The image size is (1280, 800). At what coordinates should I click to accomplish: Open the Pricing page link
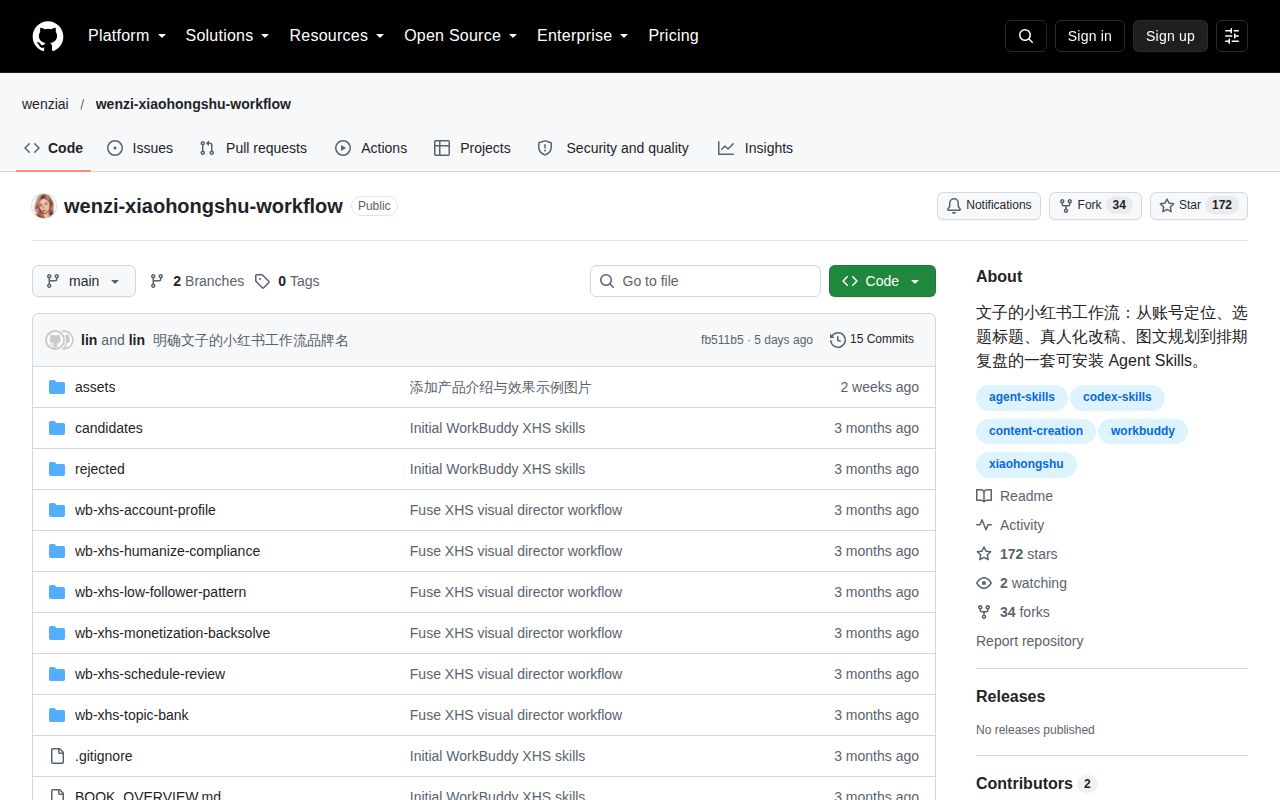coord(673,36)
